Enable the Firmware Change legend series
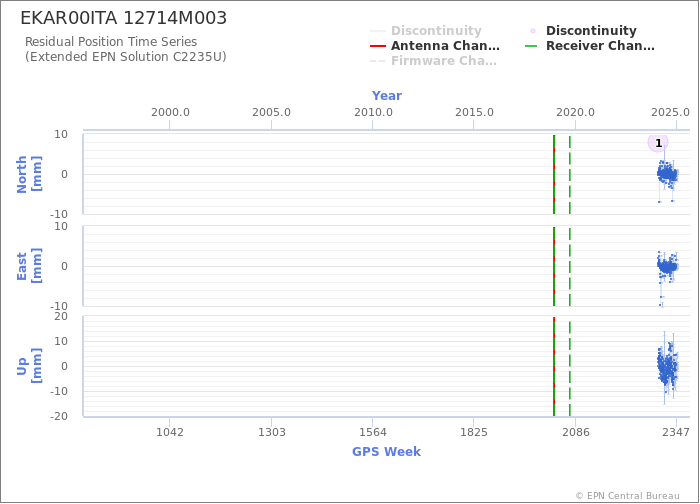Screen dimensions: 700x504 [433, 61]
